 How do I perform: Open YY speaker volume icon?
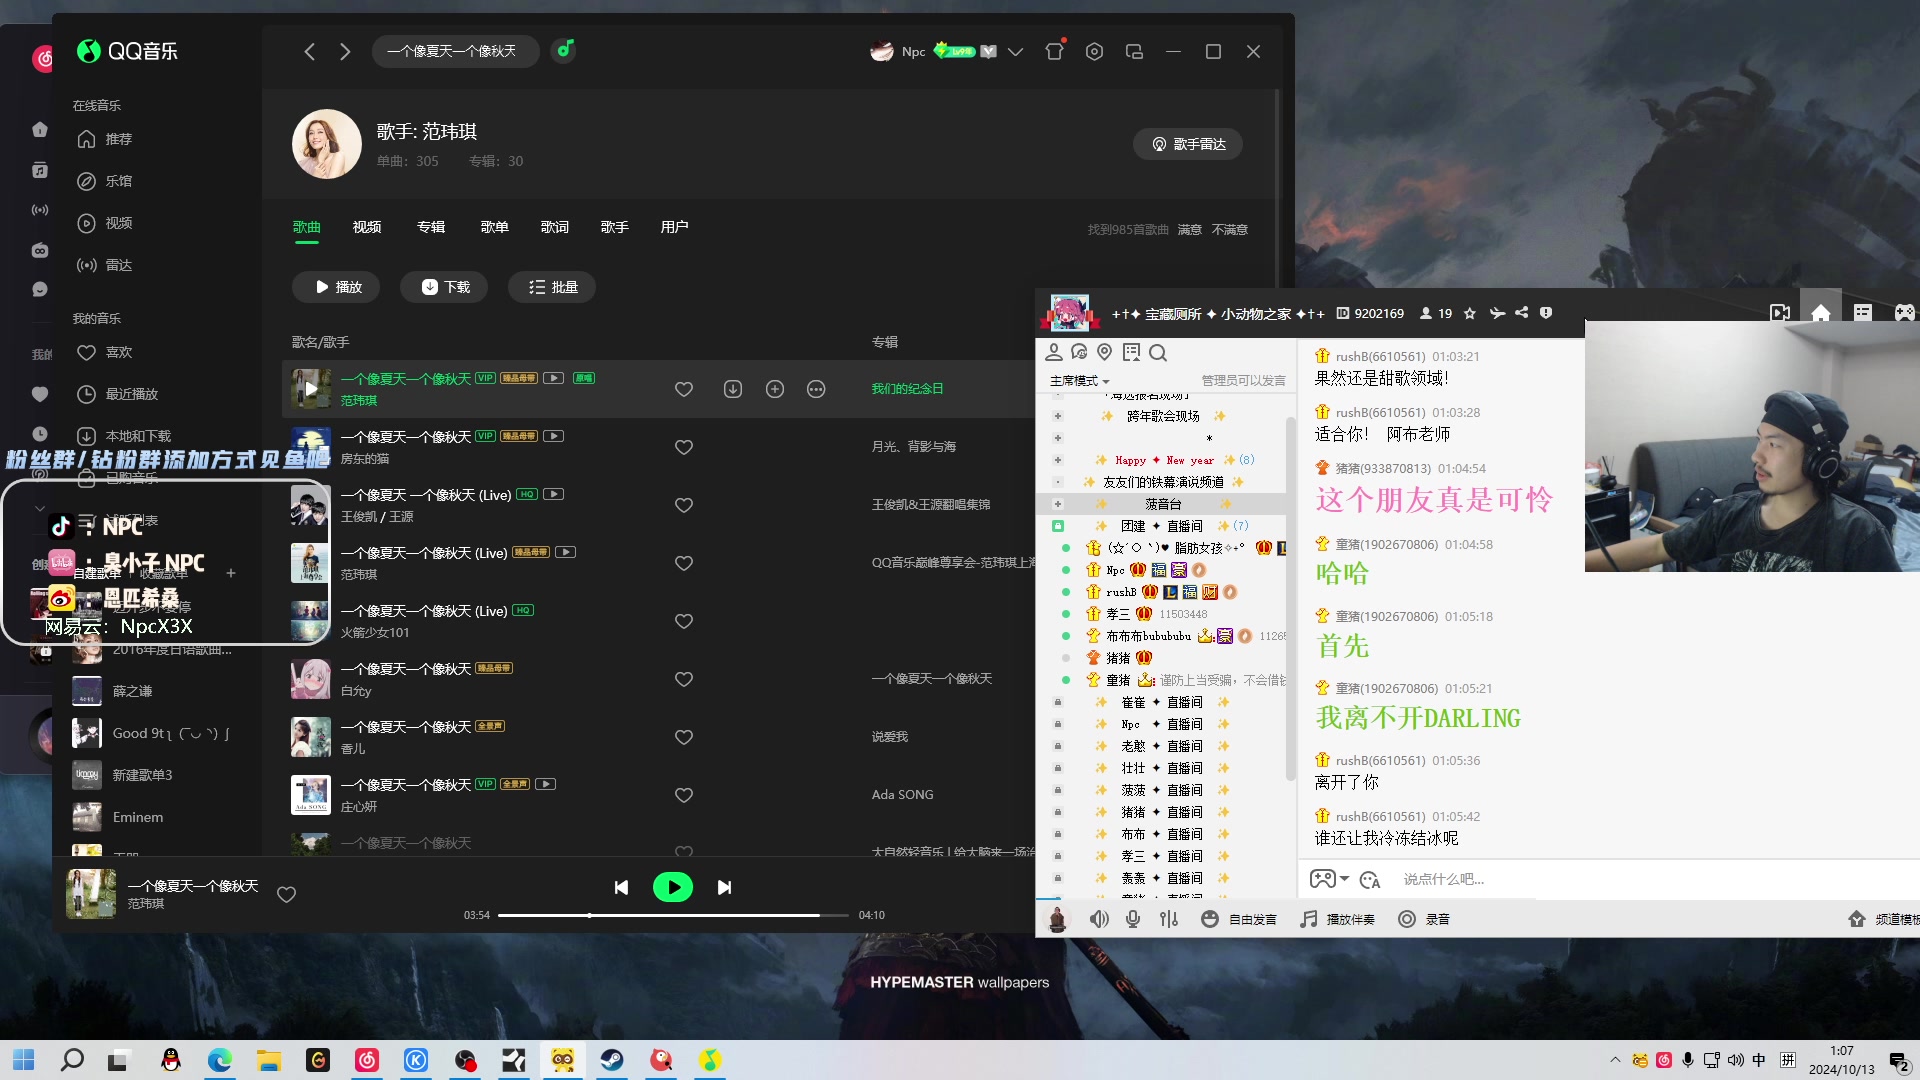(x=1099, y=919)
